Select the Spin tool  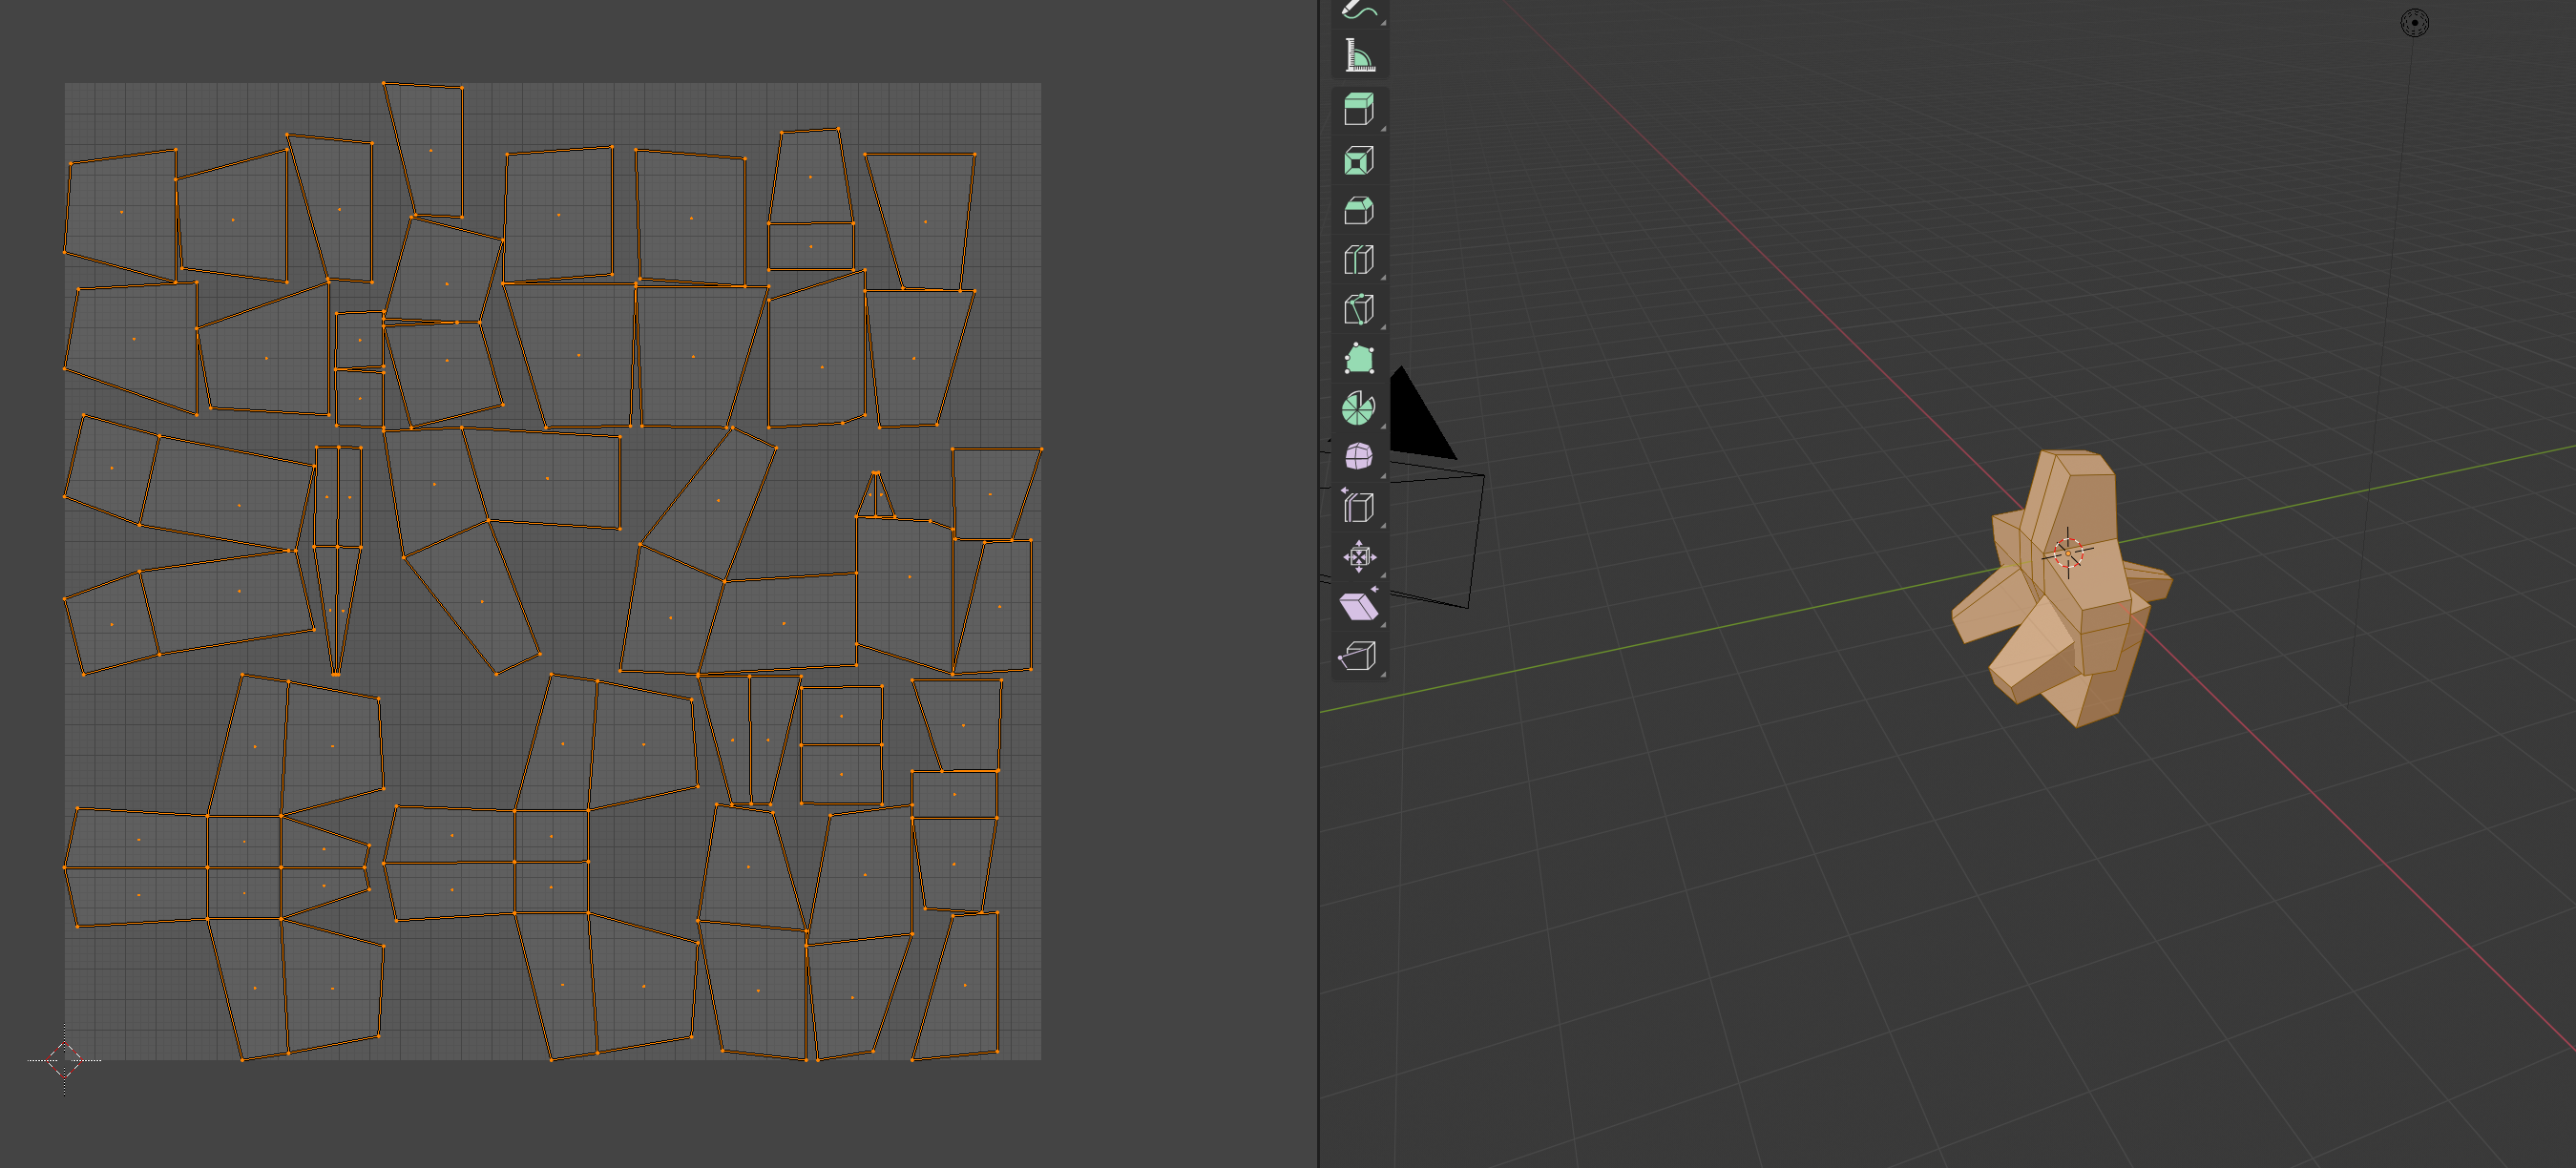pos(1358,407)
